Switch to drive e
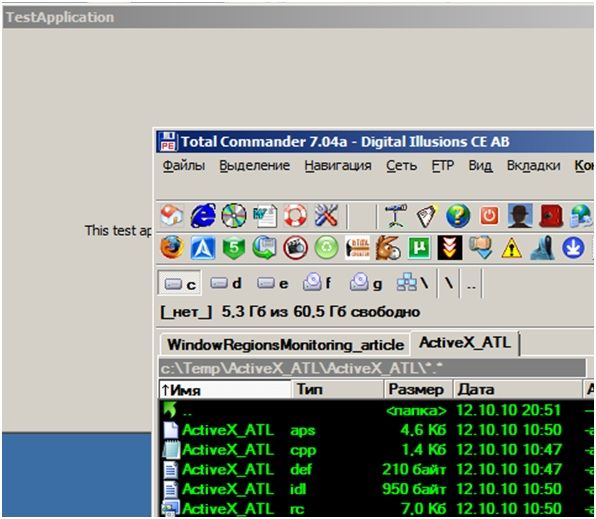Viewport: 596px width, 519px height. (273, 283)
